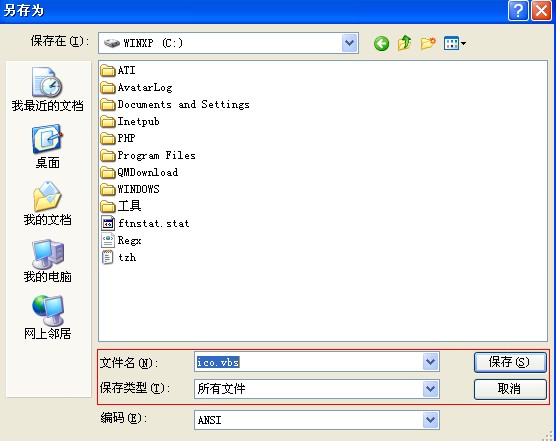
Task: Select the WINDOWS folder
Action: [130, 189]
